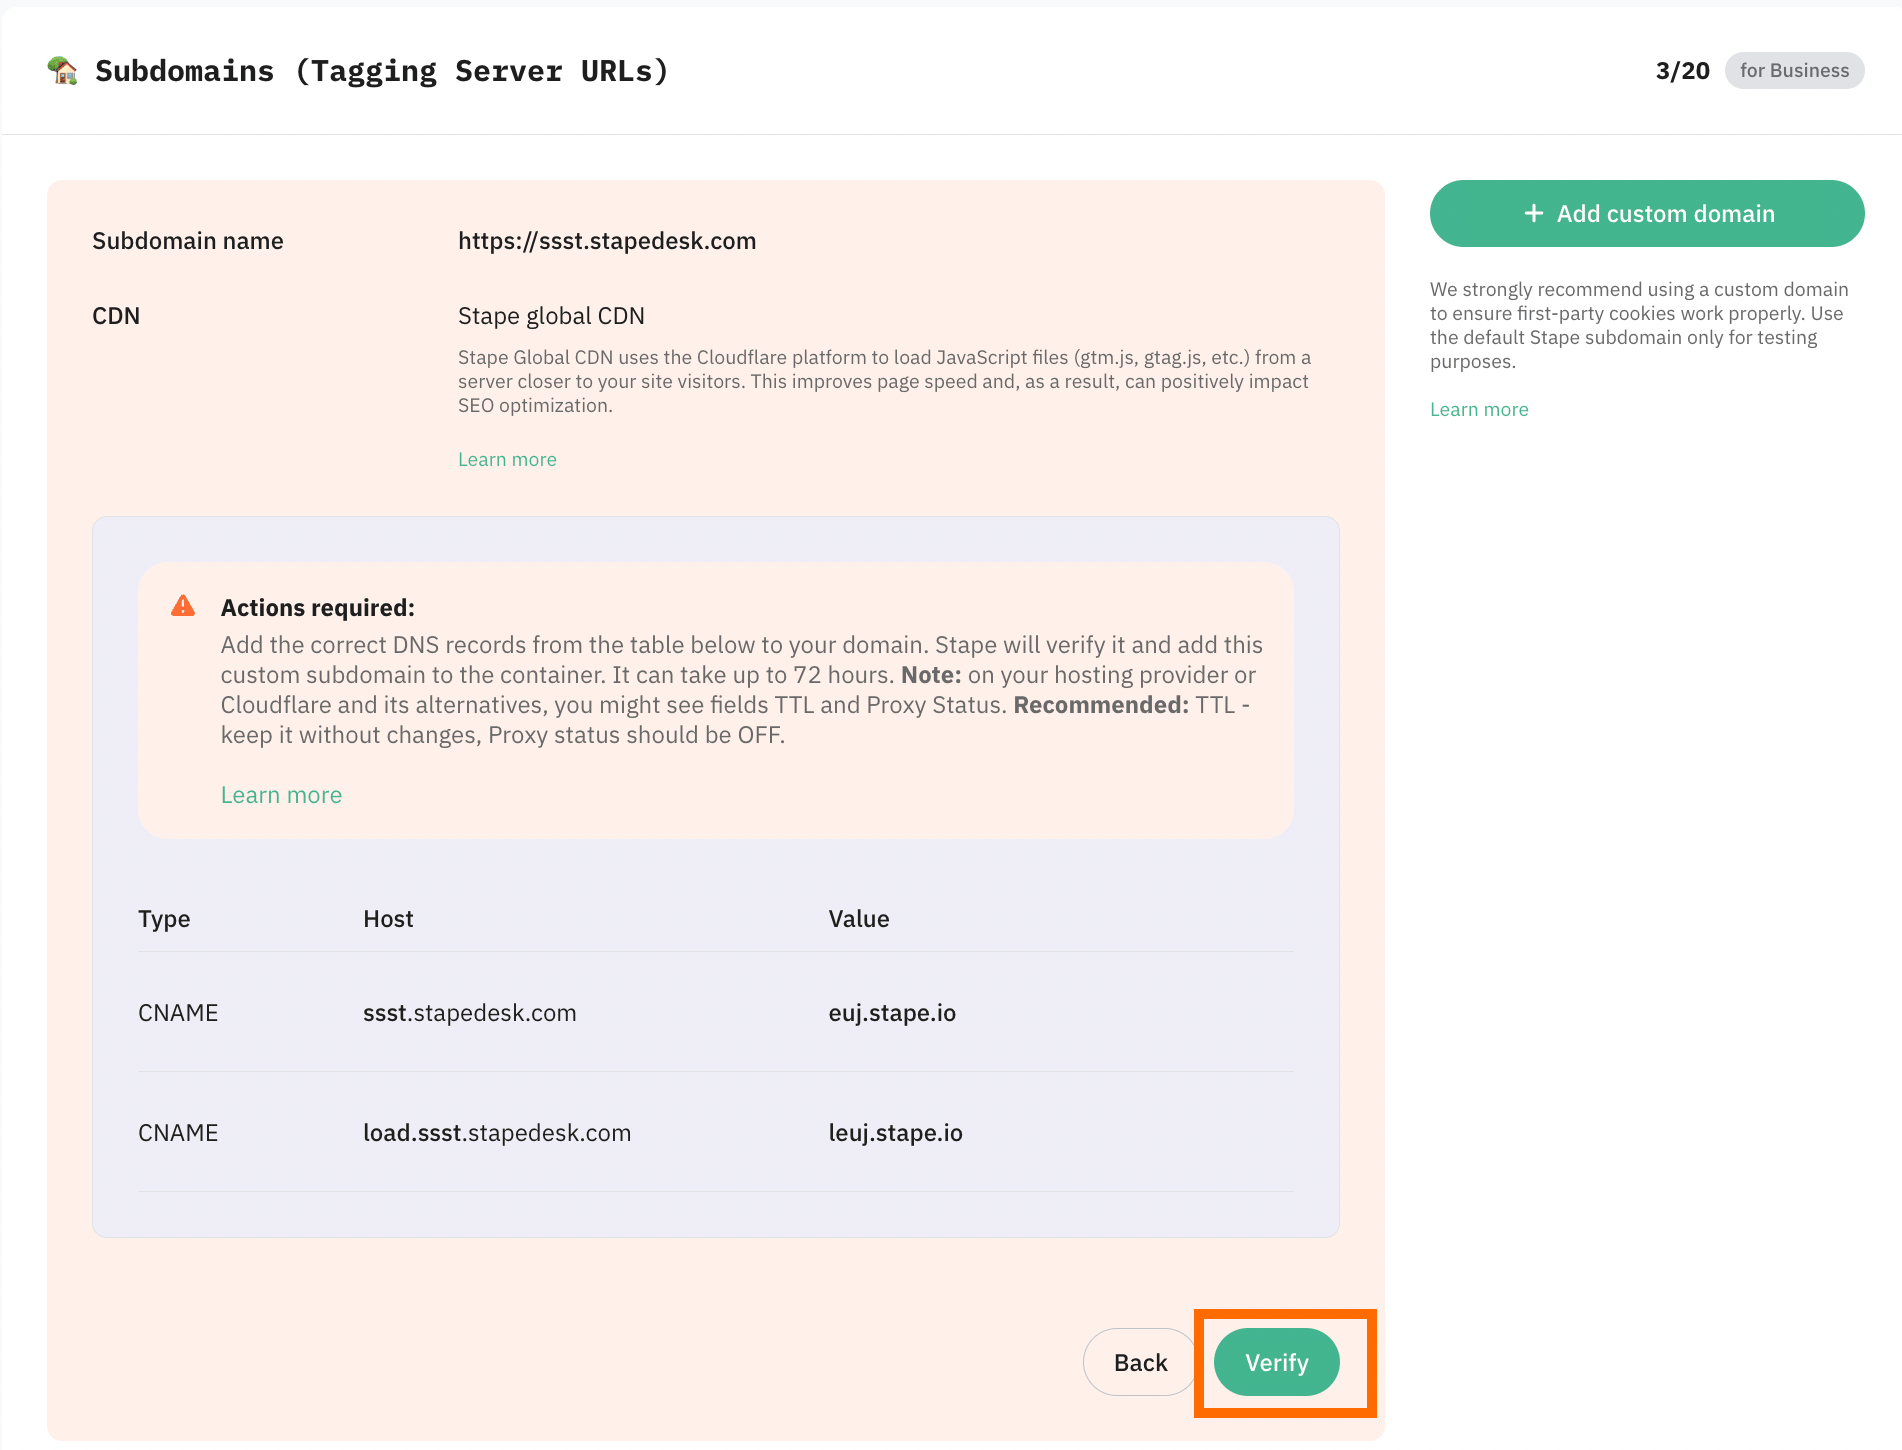Click the Value column header
Image resolution: width=1902 pixels, height=1450 pixels.
pyautogui.click(x=859, y=919)
